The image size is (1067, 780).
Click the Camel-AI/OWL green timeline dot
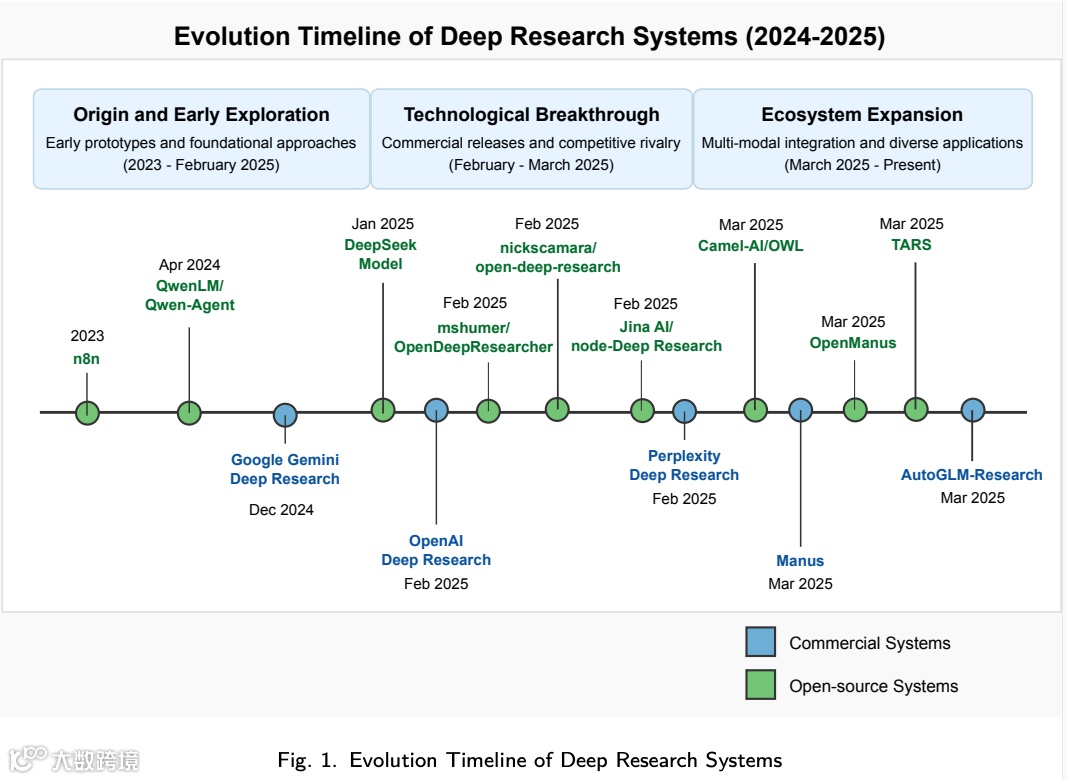click(x=755, y=410)
